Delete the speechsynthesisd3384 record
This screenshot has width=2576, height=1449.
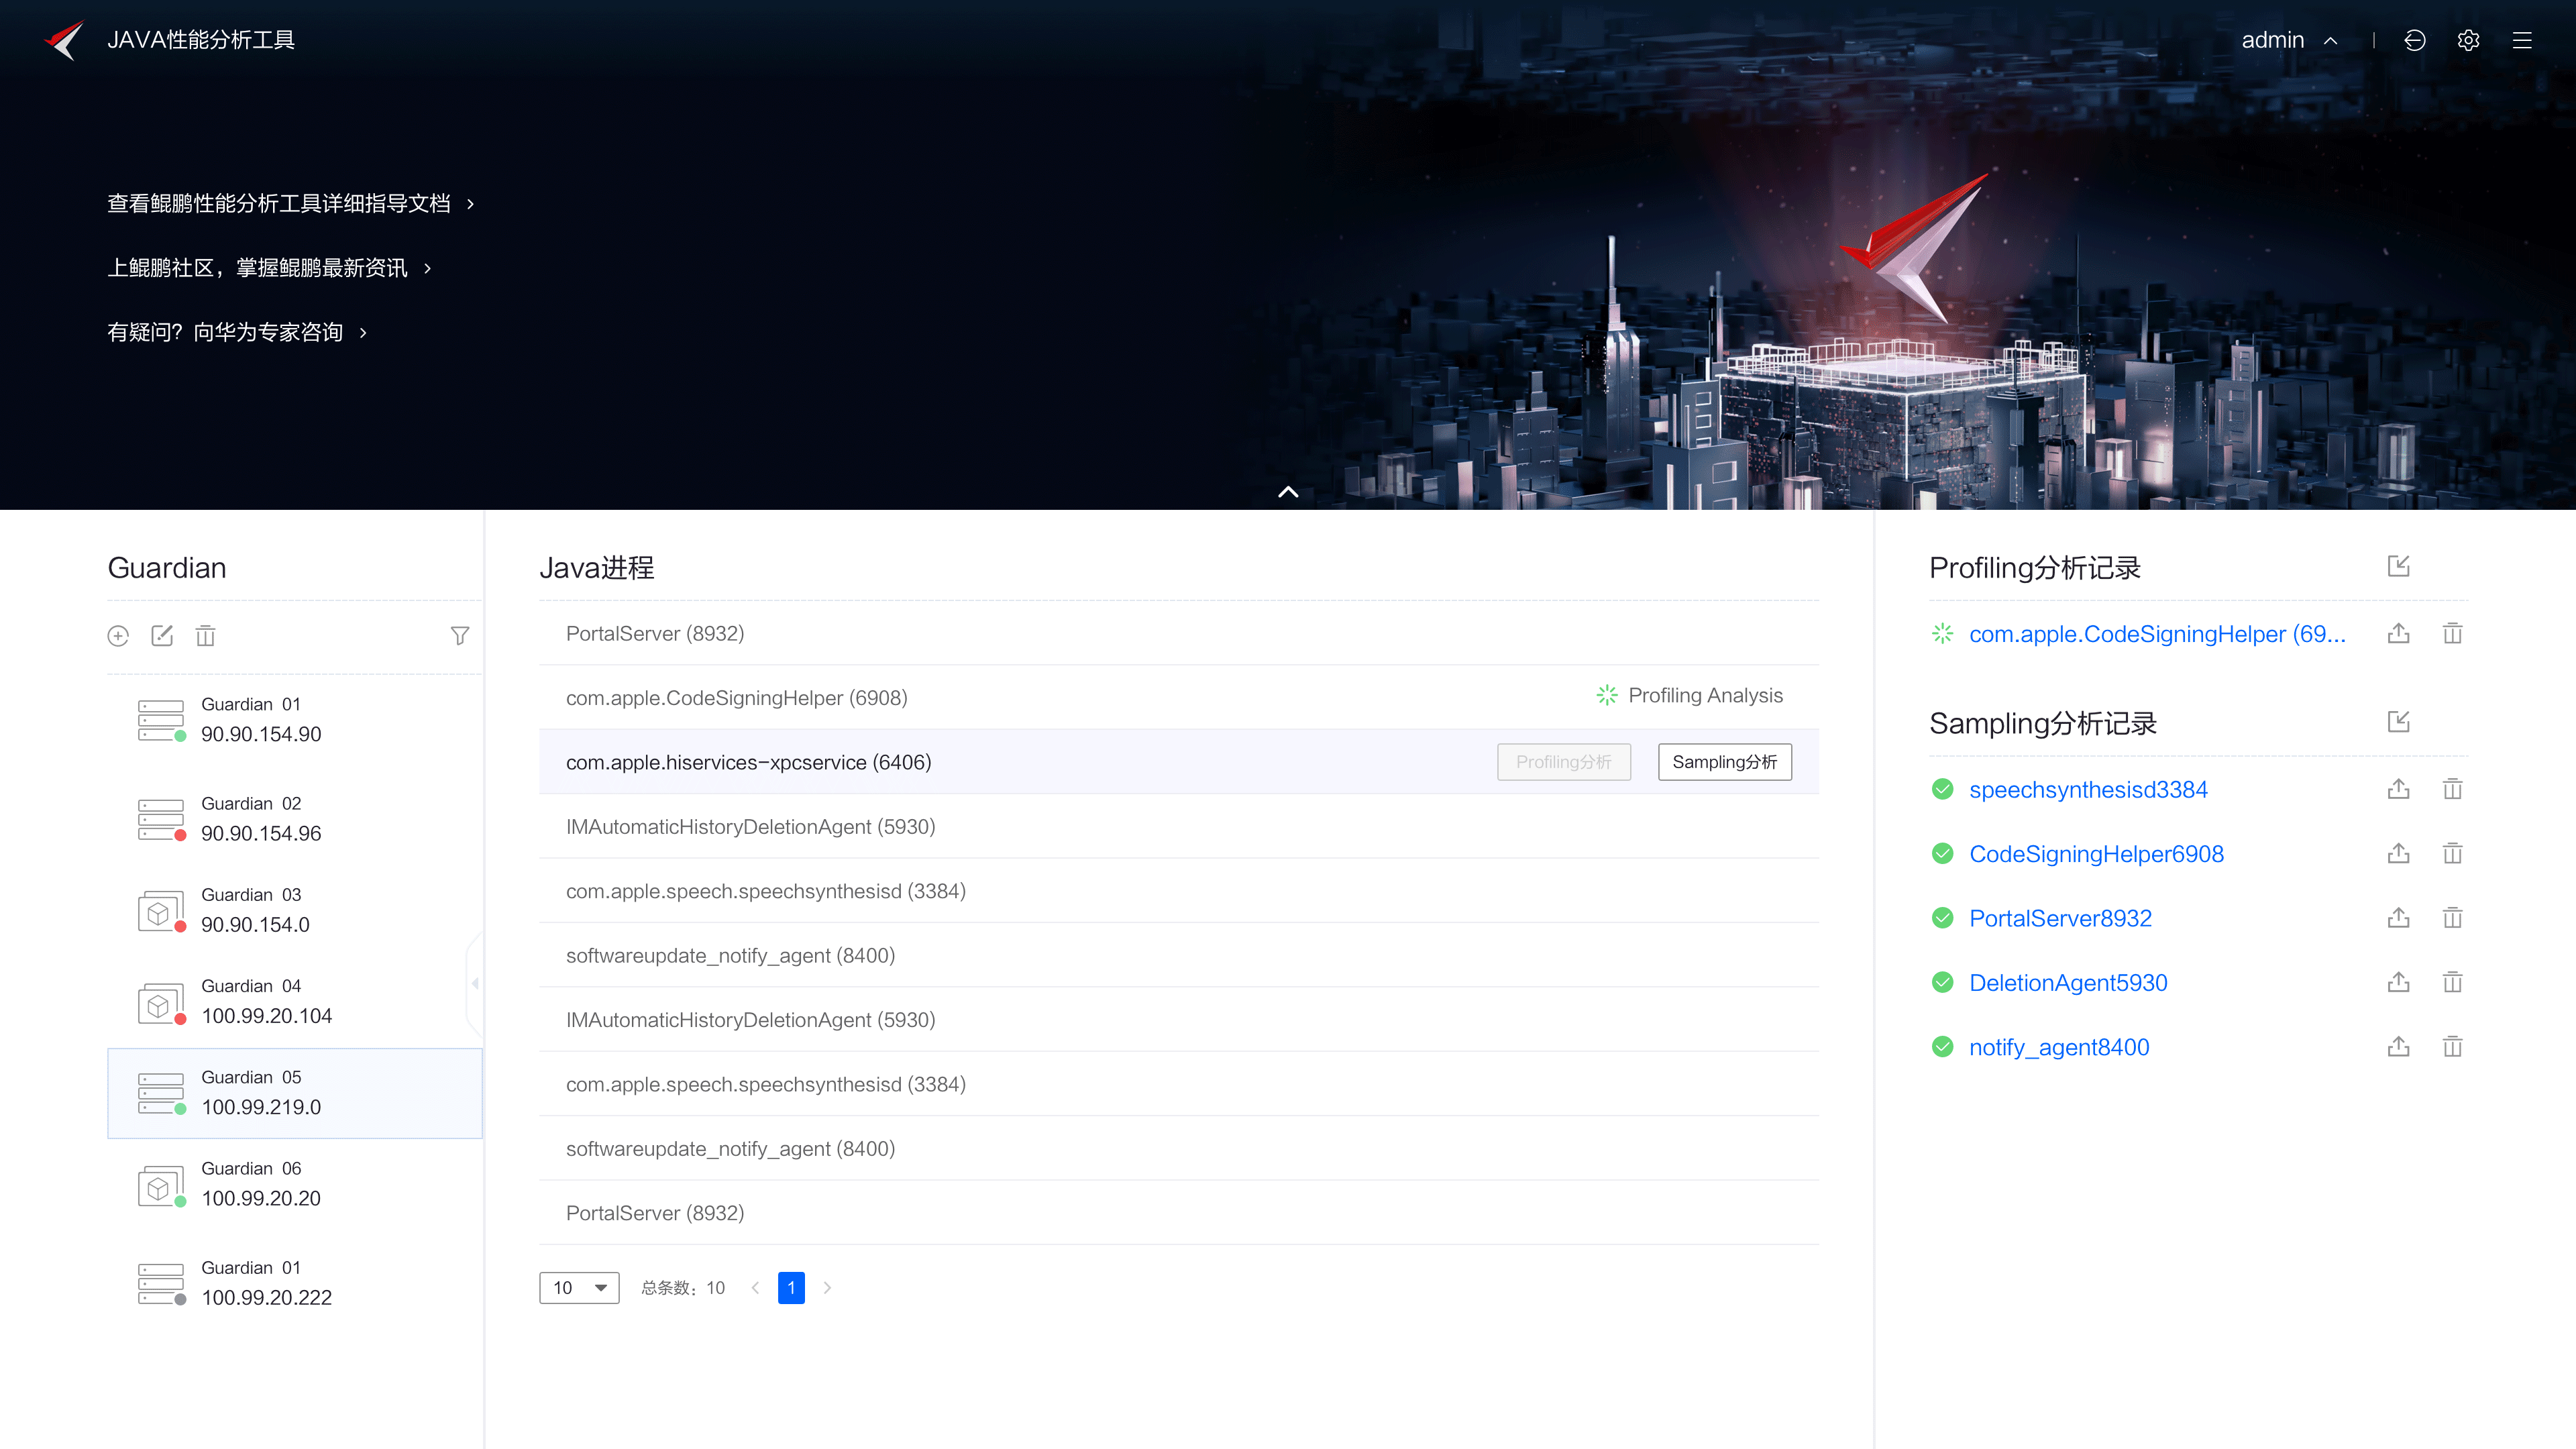tap(2452, 790)
